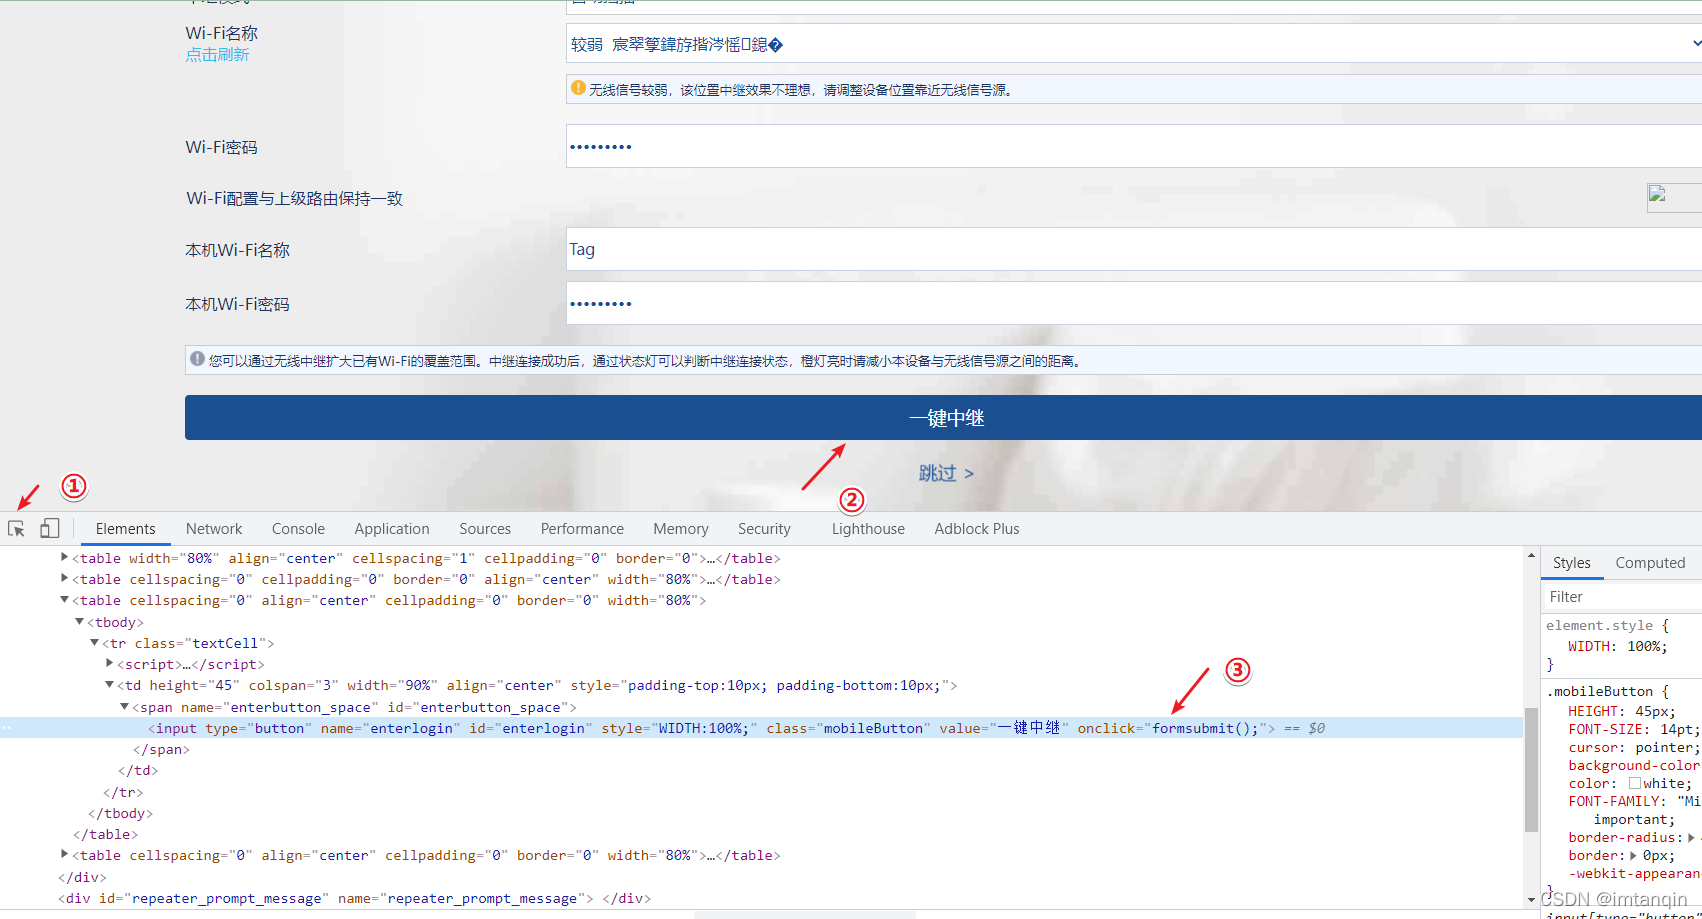This screenshot has width=1702, height=919.
Task: Expand the script node
Action: click(109, 663)
